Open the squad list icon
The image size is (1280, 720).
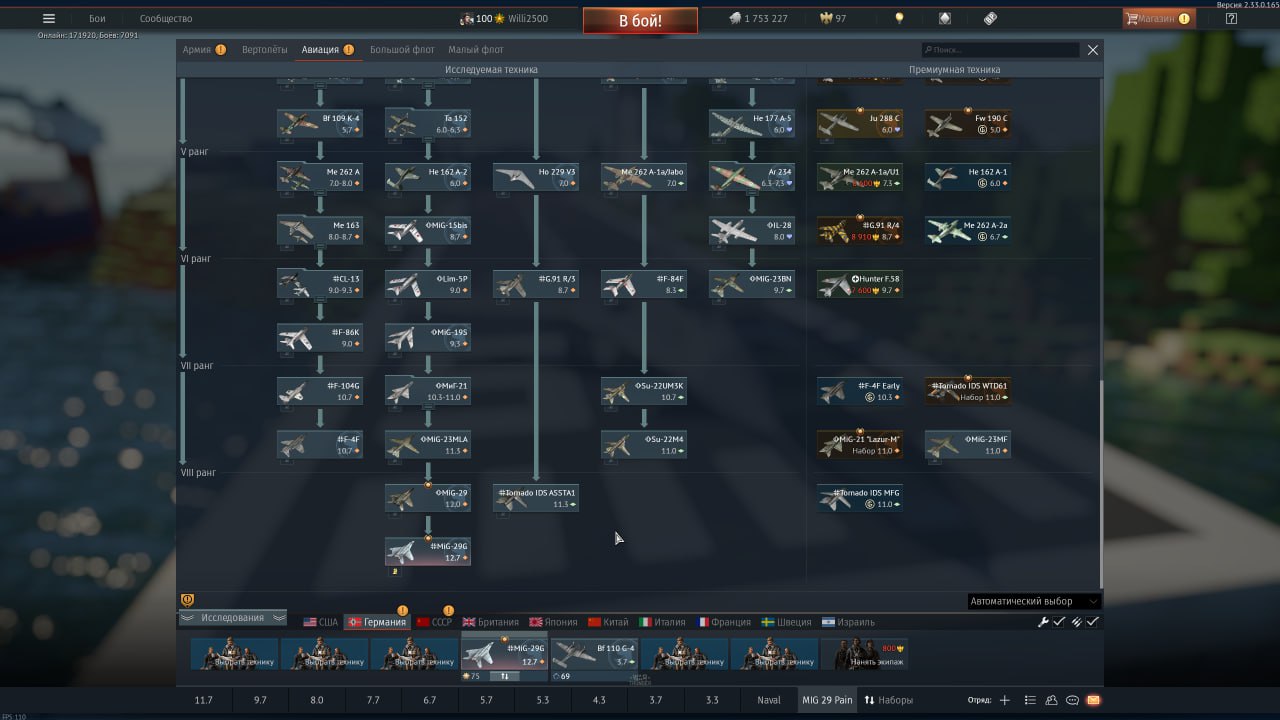pos(1031,700)
